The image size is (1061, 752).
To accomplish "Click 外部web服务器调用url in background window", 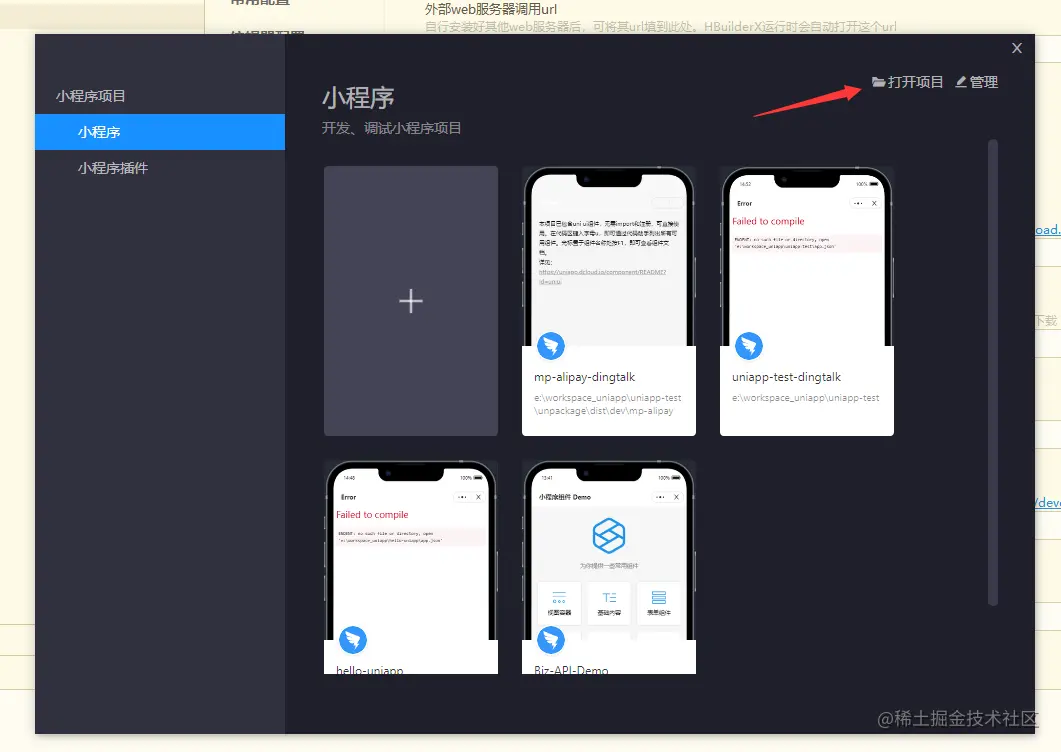I will click(x=491, y=9).
